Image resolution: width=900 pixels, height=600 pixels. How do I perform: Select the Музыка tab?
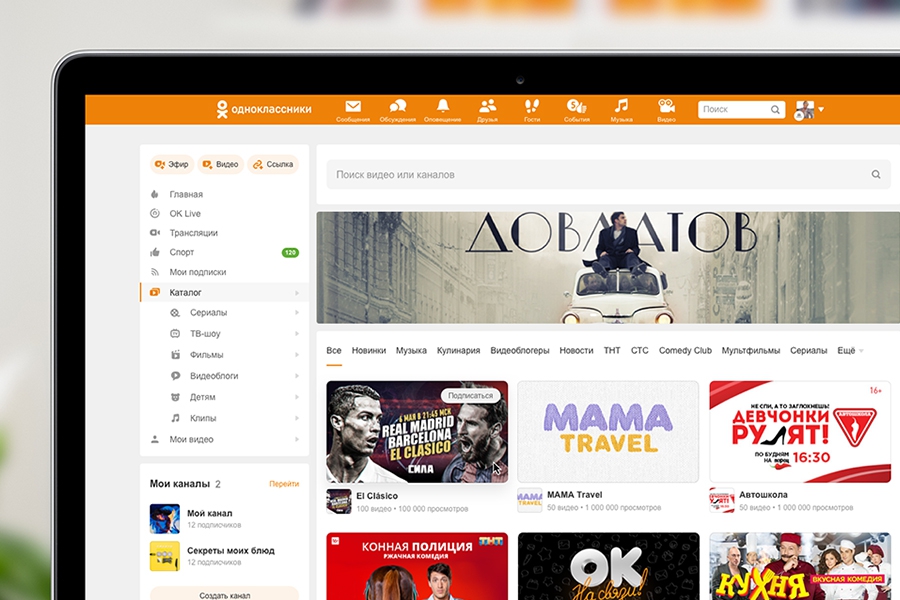411,351
